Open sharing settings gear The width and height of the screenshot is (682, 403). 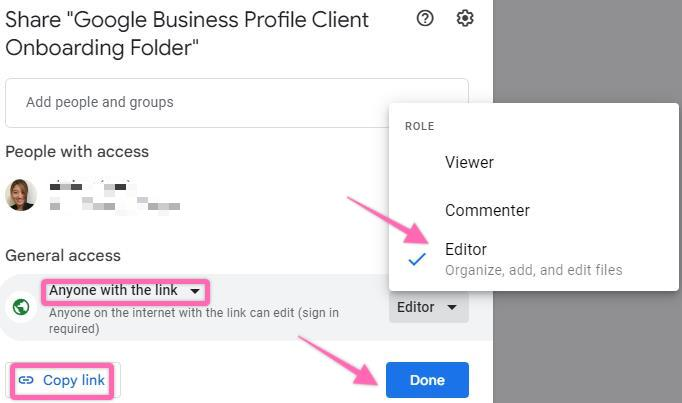[464, 19]
